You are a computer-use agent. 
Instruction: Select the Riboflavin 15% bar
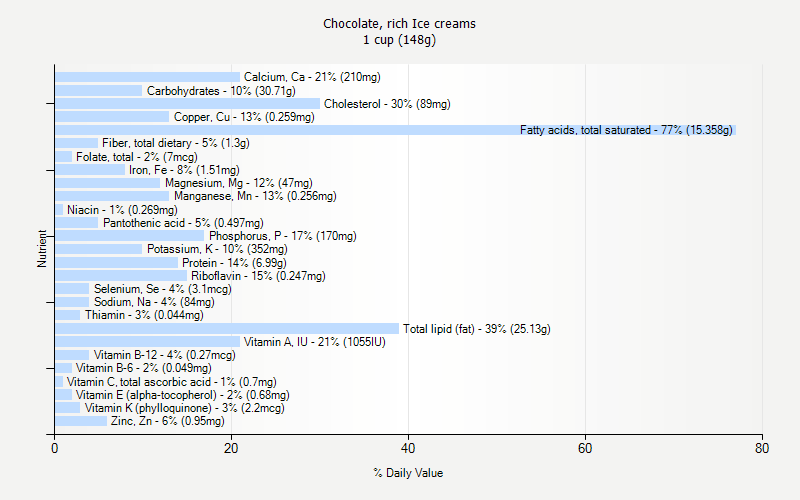pos(120,276)
